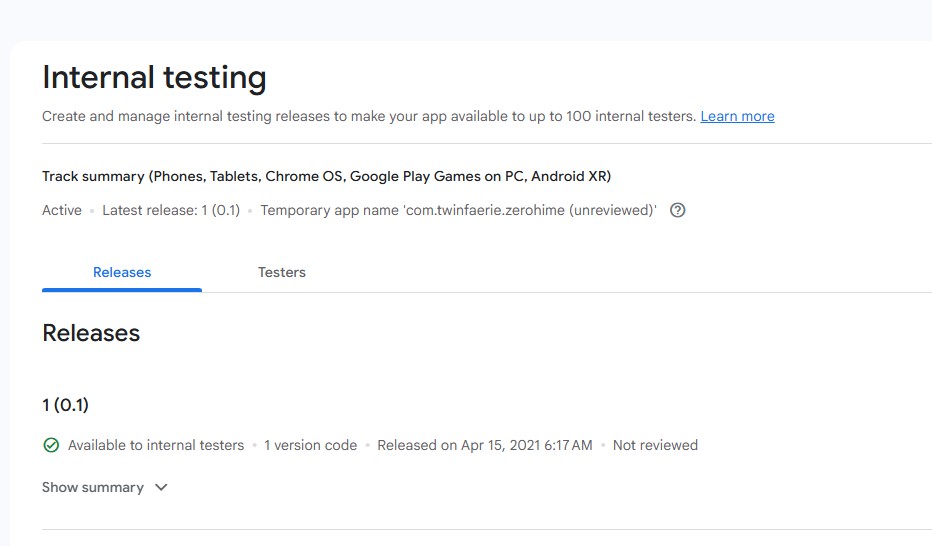Expand the Show summary chevron arrow

pyautogui.click(x=161, y=487)
